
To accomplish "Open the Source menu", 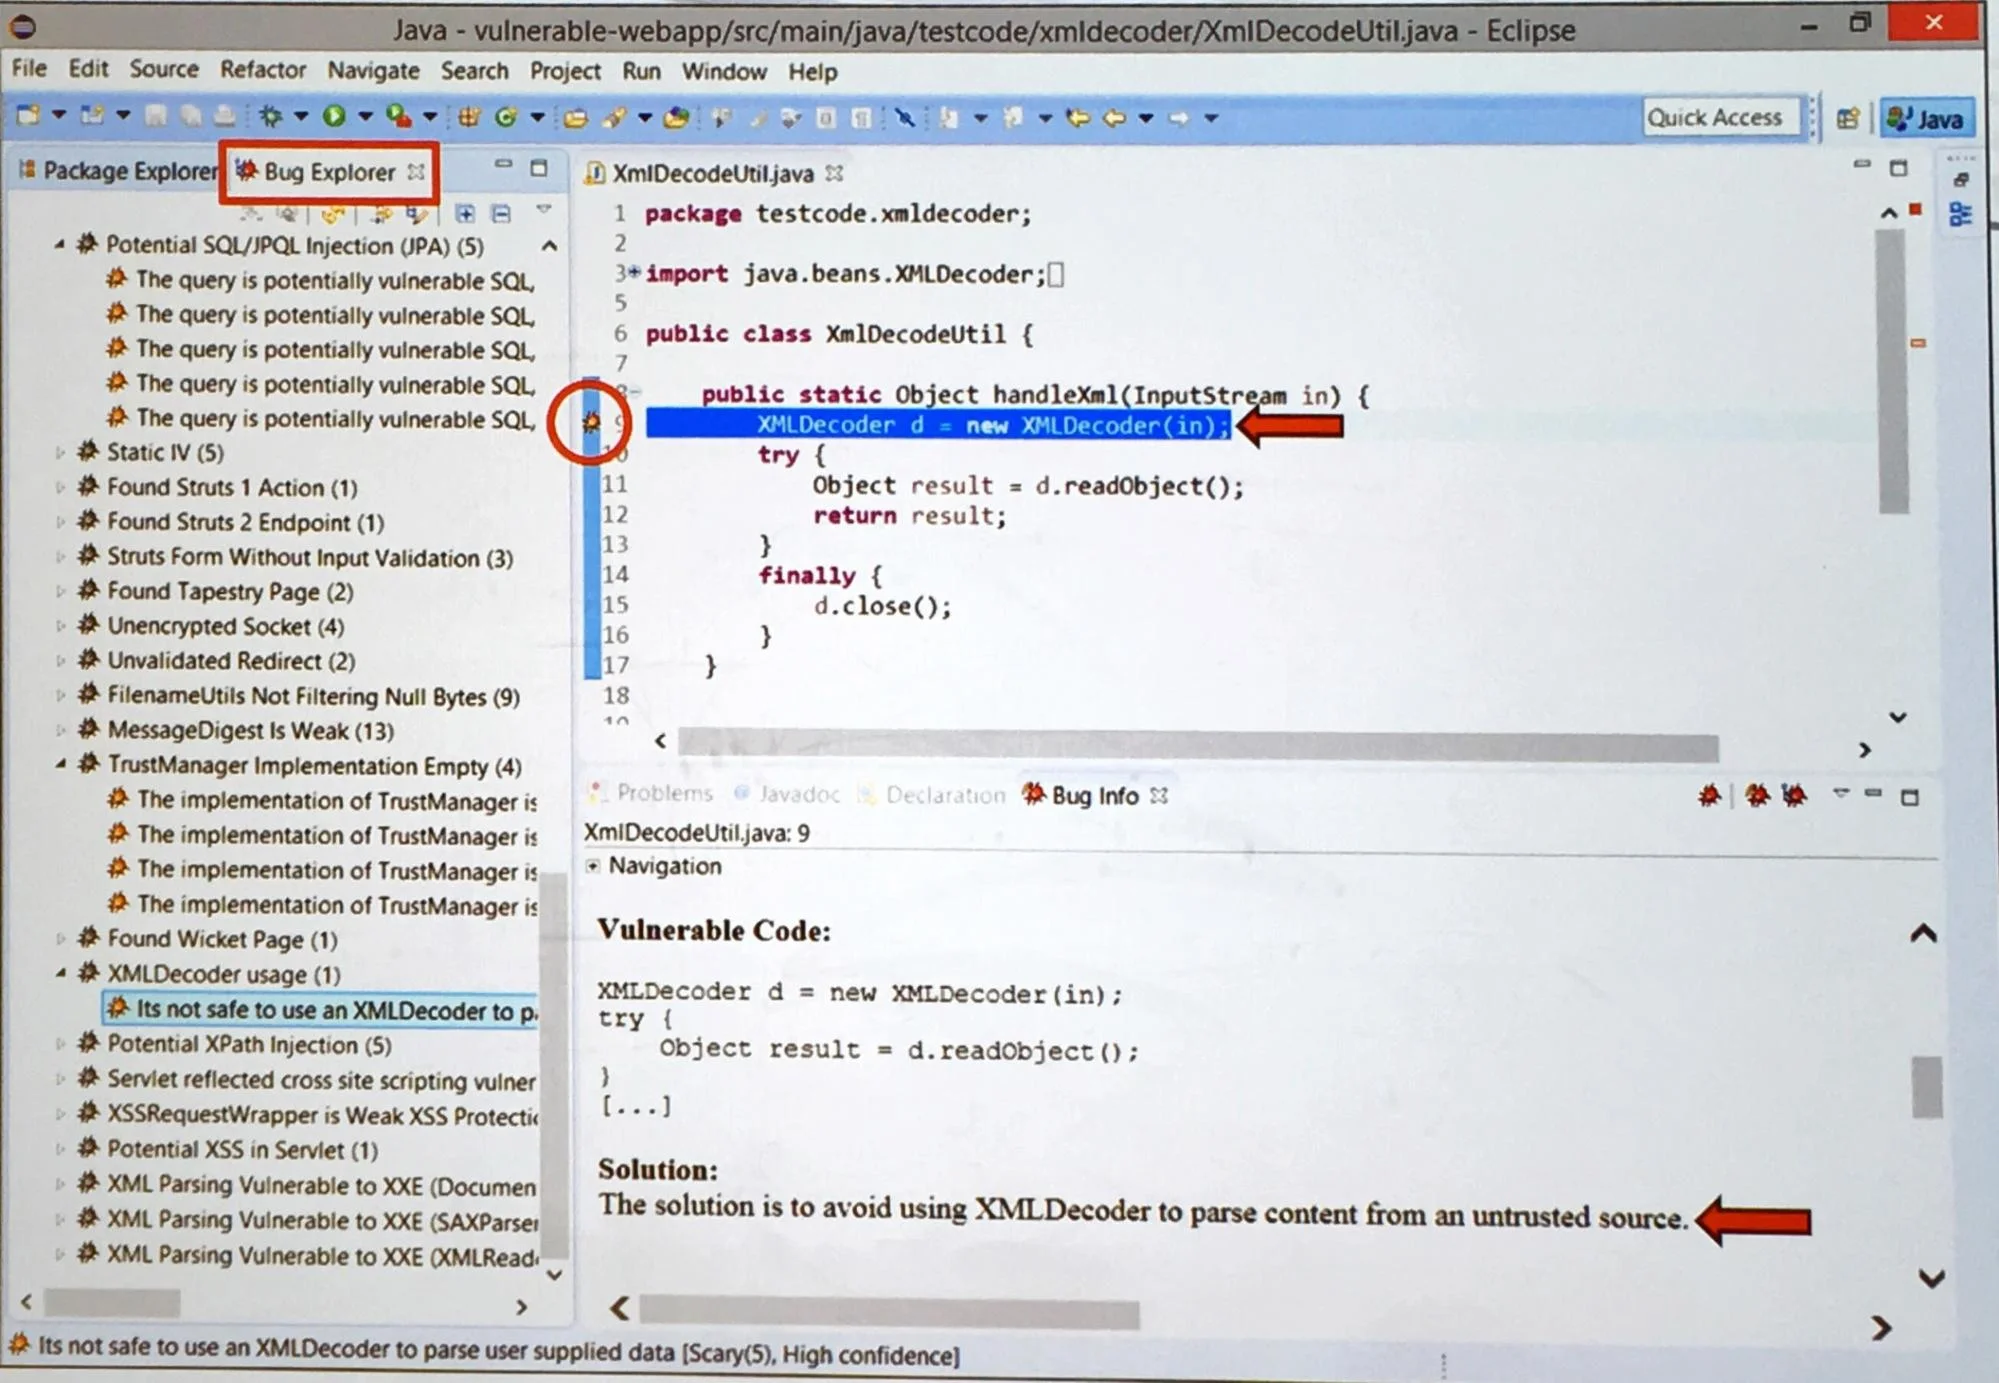I will (164, 69).
